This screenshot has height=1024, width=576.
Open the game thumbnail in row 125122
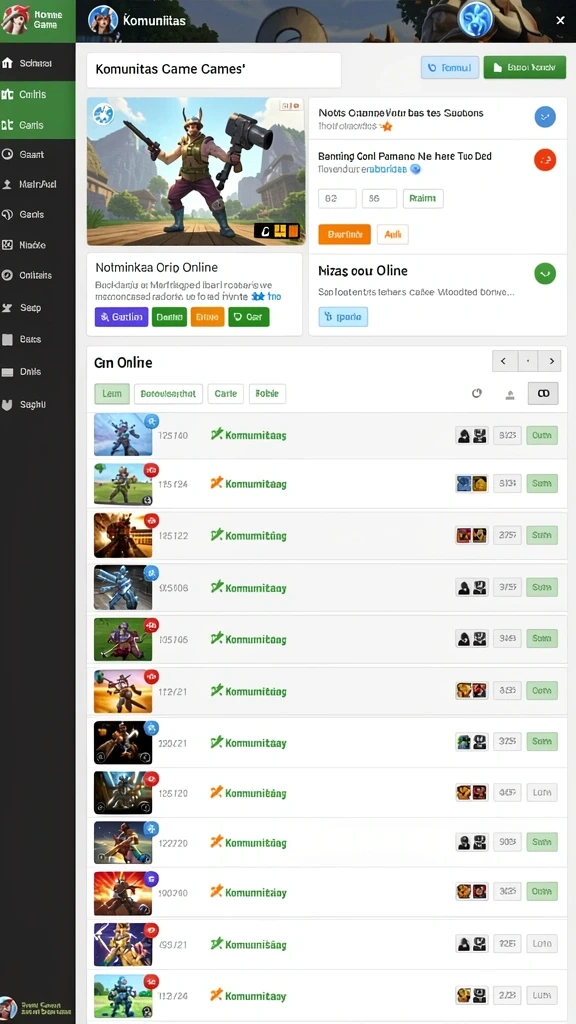pyautogui.click(x=123, y=535)
